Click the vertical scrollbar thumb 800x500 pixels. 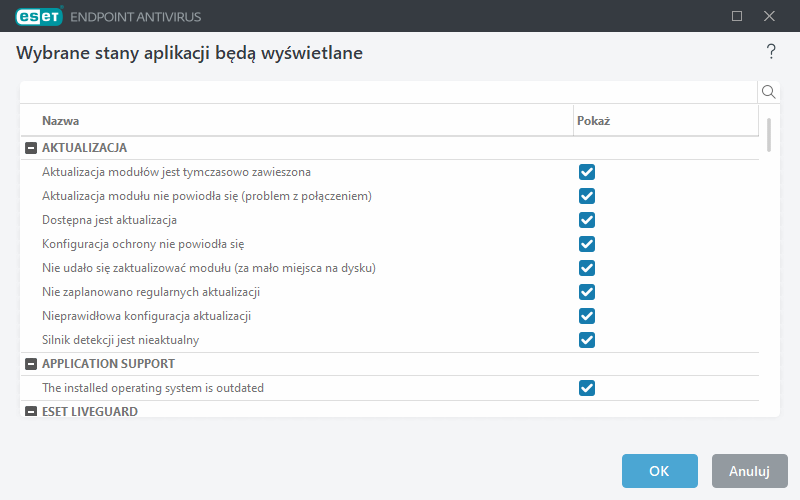click(769, 134)
